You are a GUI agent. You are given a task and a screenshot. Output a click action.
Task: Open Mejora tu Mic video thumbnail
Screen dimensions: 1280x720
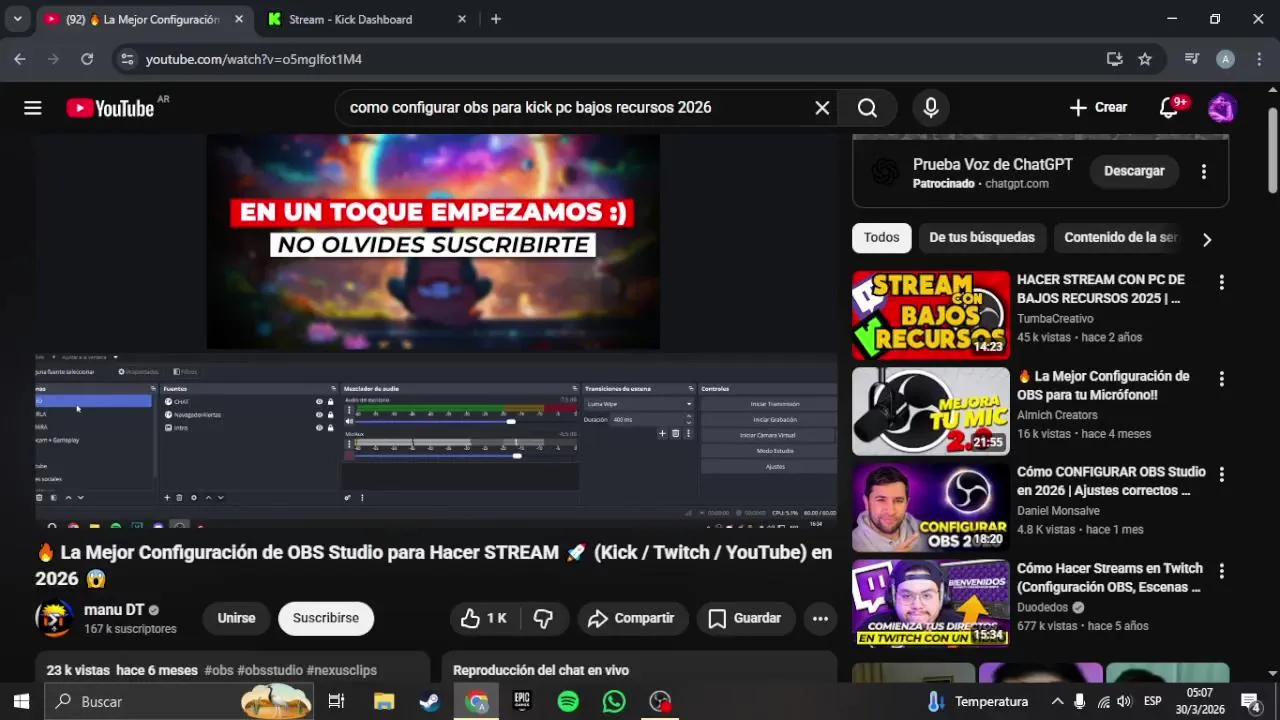point(931,412)
